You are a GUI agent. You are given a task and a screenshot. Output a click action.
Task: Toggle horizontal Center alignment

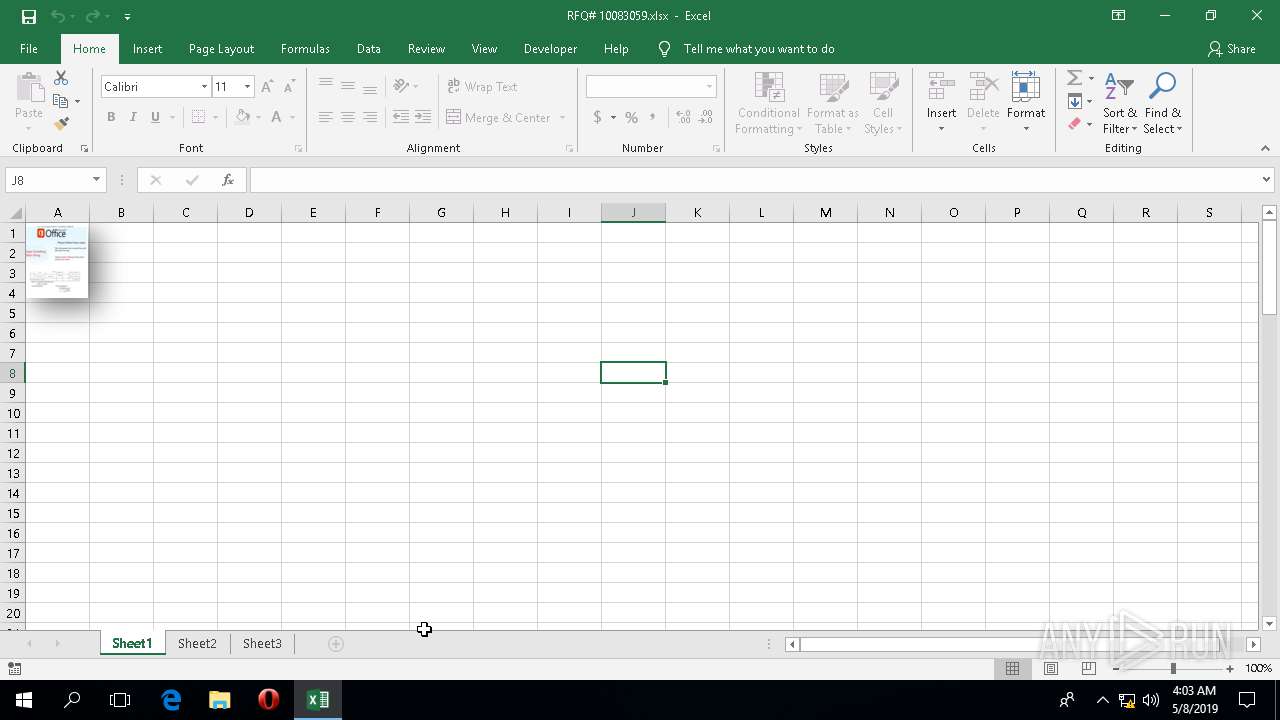347,117
